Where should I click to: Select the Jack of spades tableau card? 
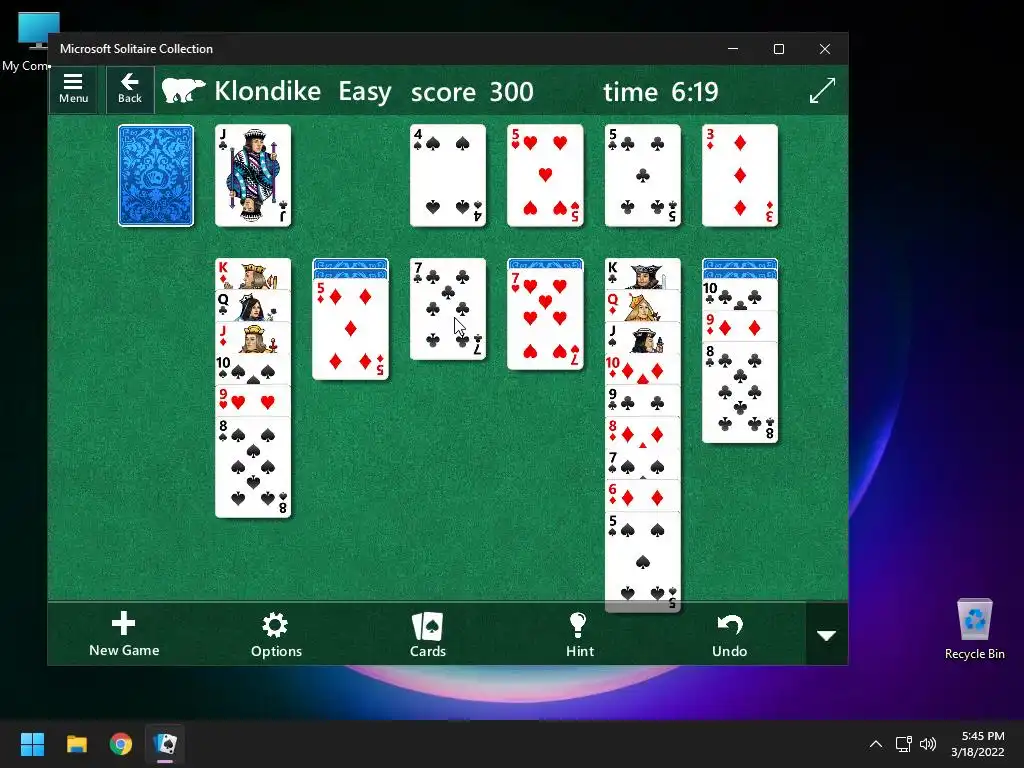pos(643,338)
